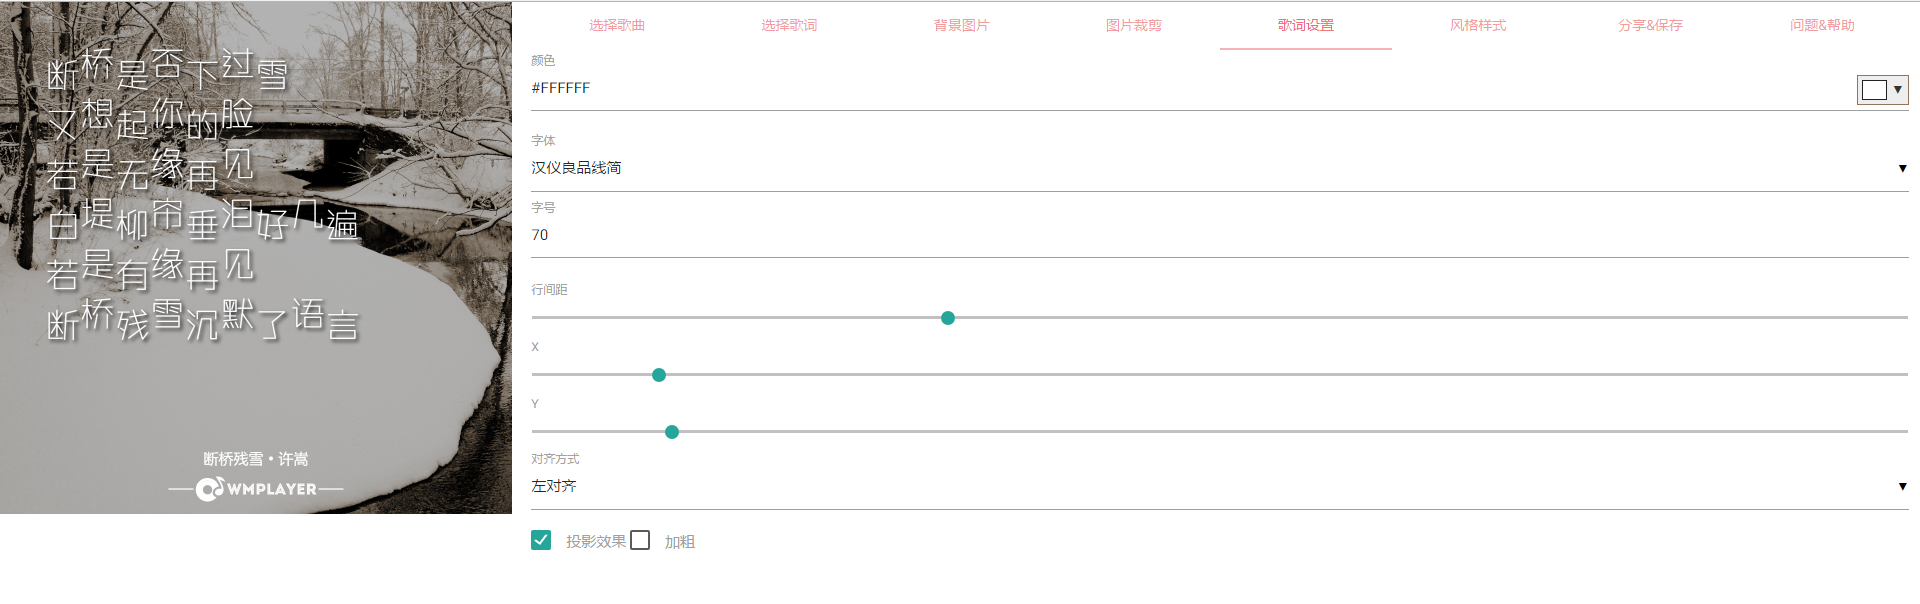Screen dimensions: 1920x604
Task: Select the 歌词设置 tab
Action: (1305, 25)
